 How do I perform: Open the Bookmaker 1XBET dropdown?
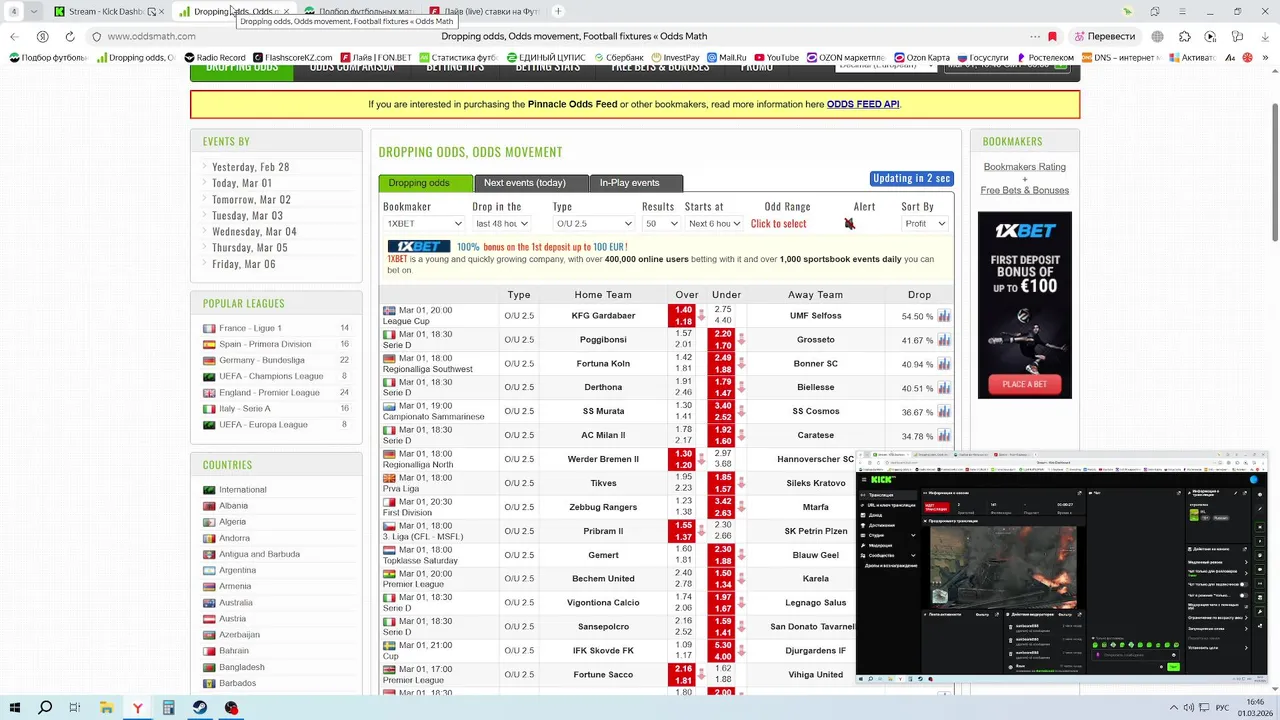coord(424,224)
